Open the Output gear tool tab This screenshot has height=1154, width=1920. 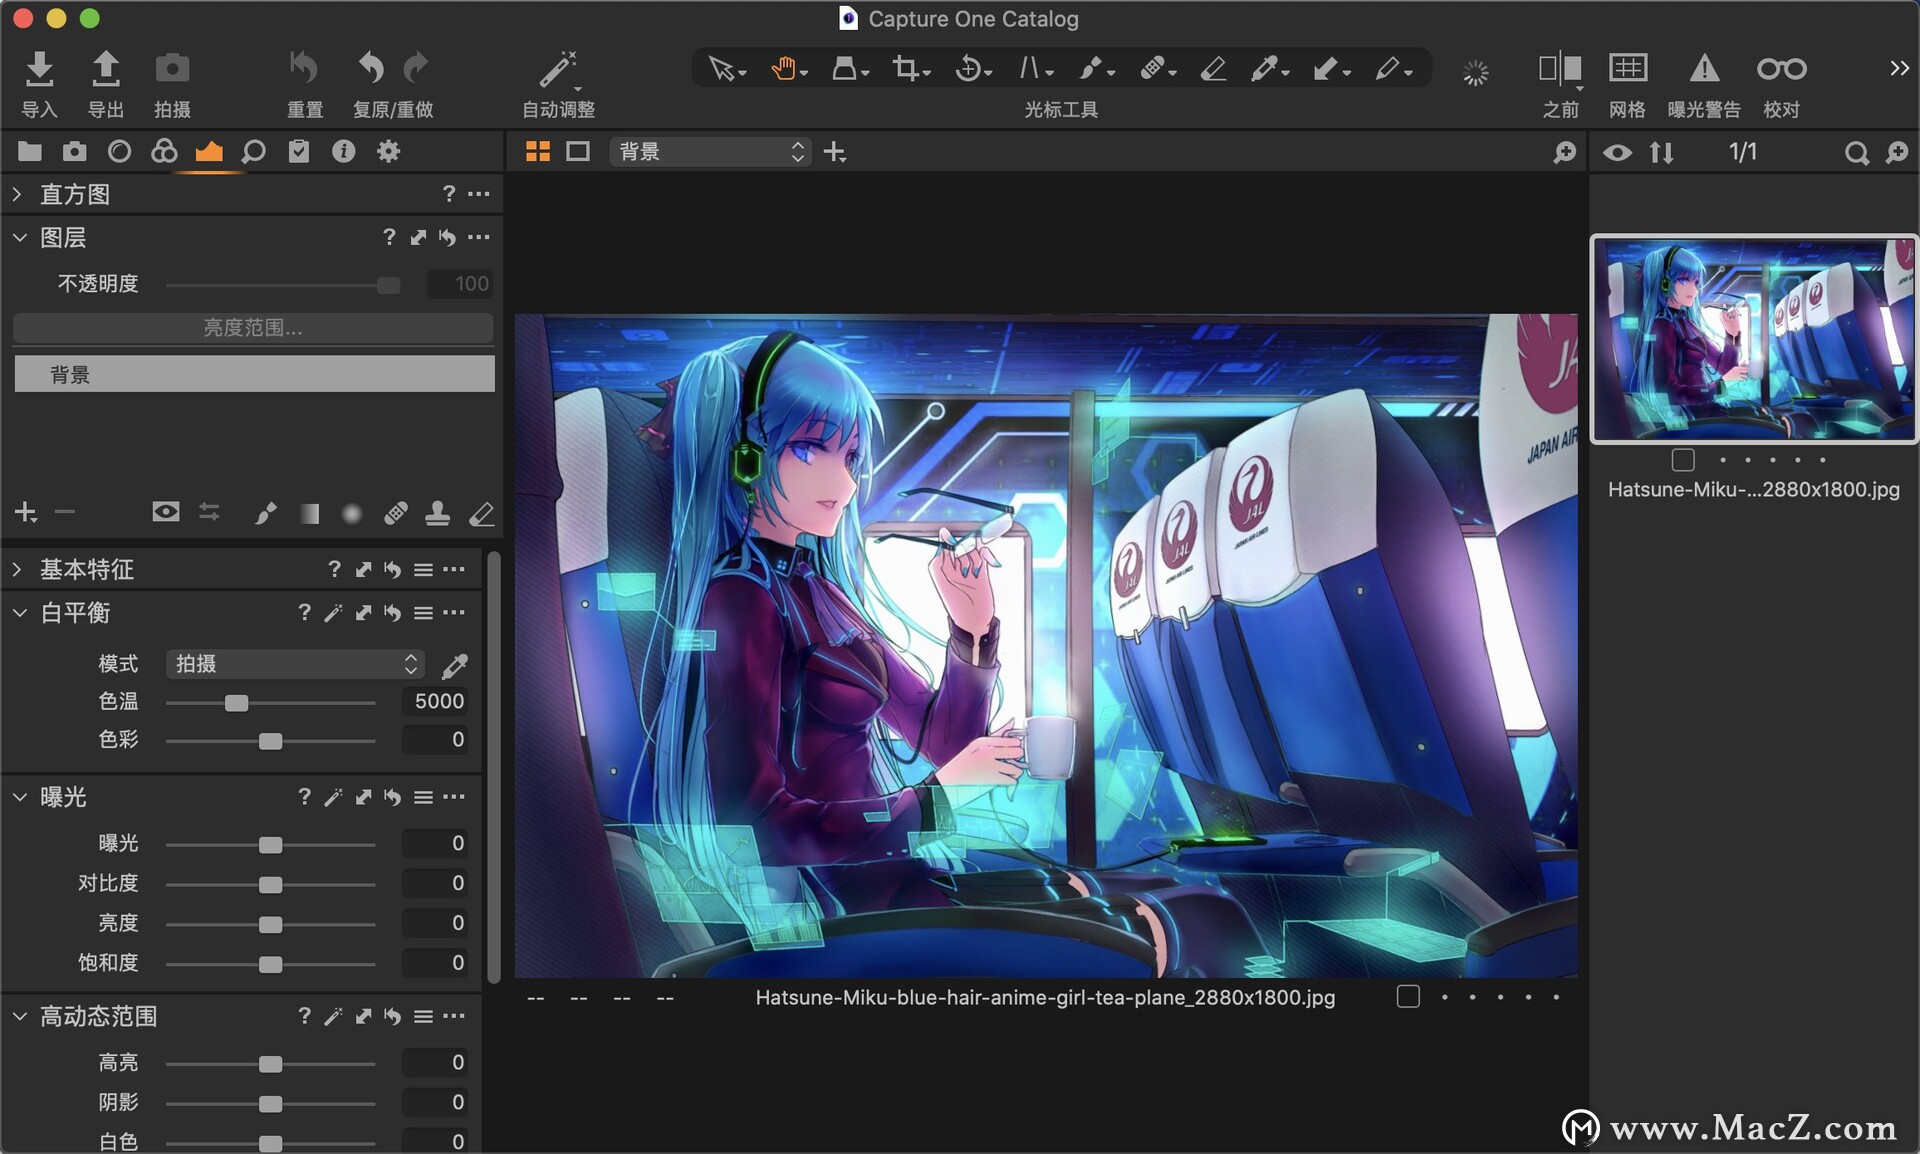[388, 151]
